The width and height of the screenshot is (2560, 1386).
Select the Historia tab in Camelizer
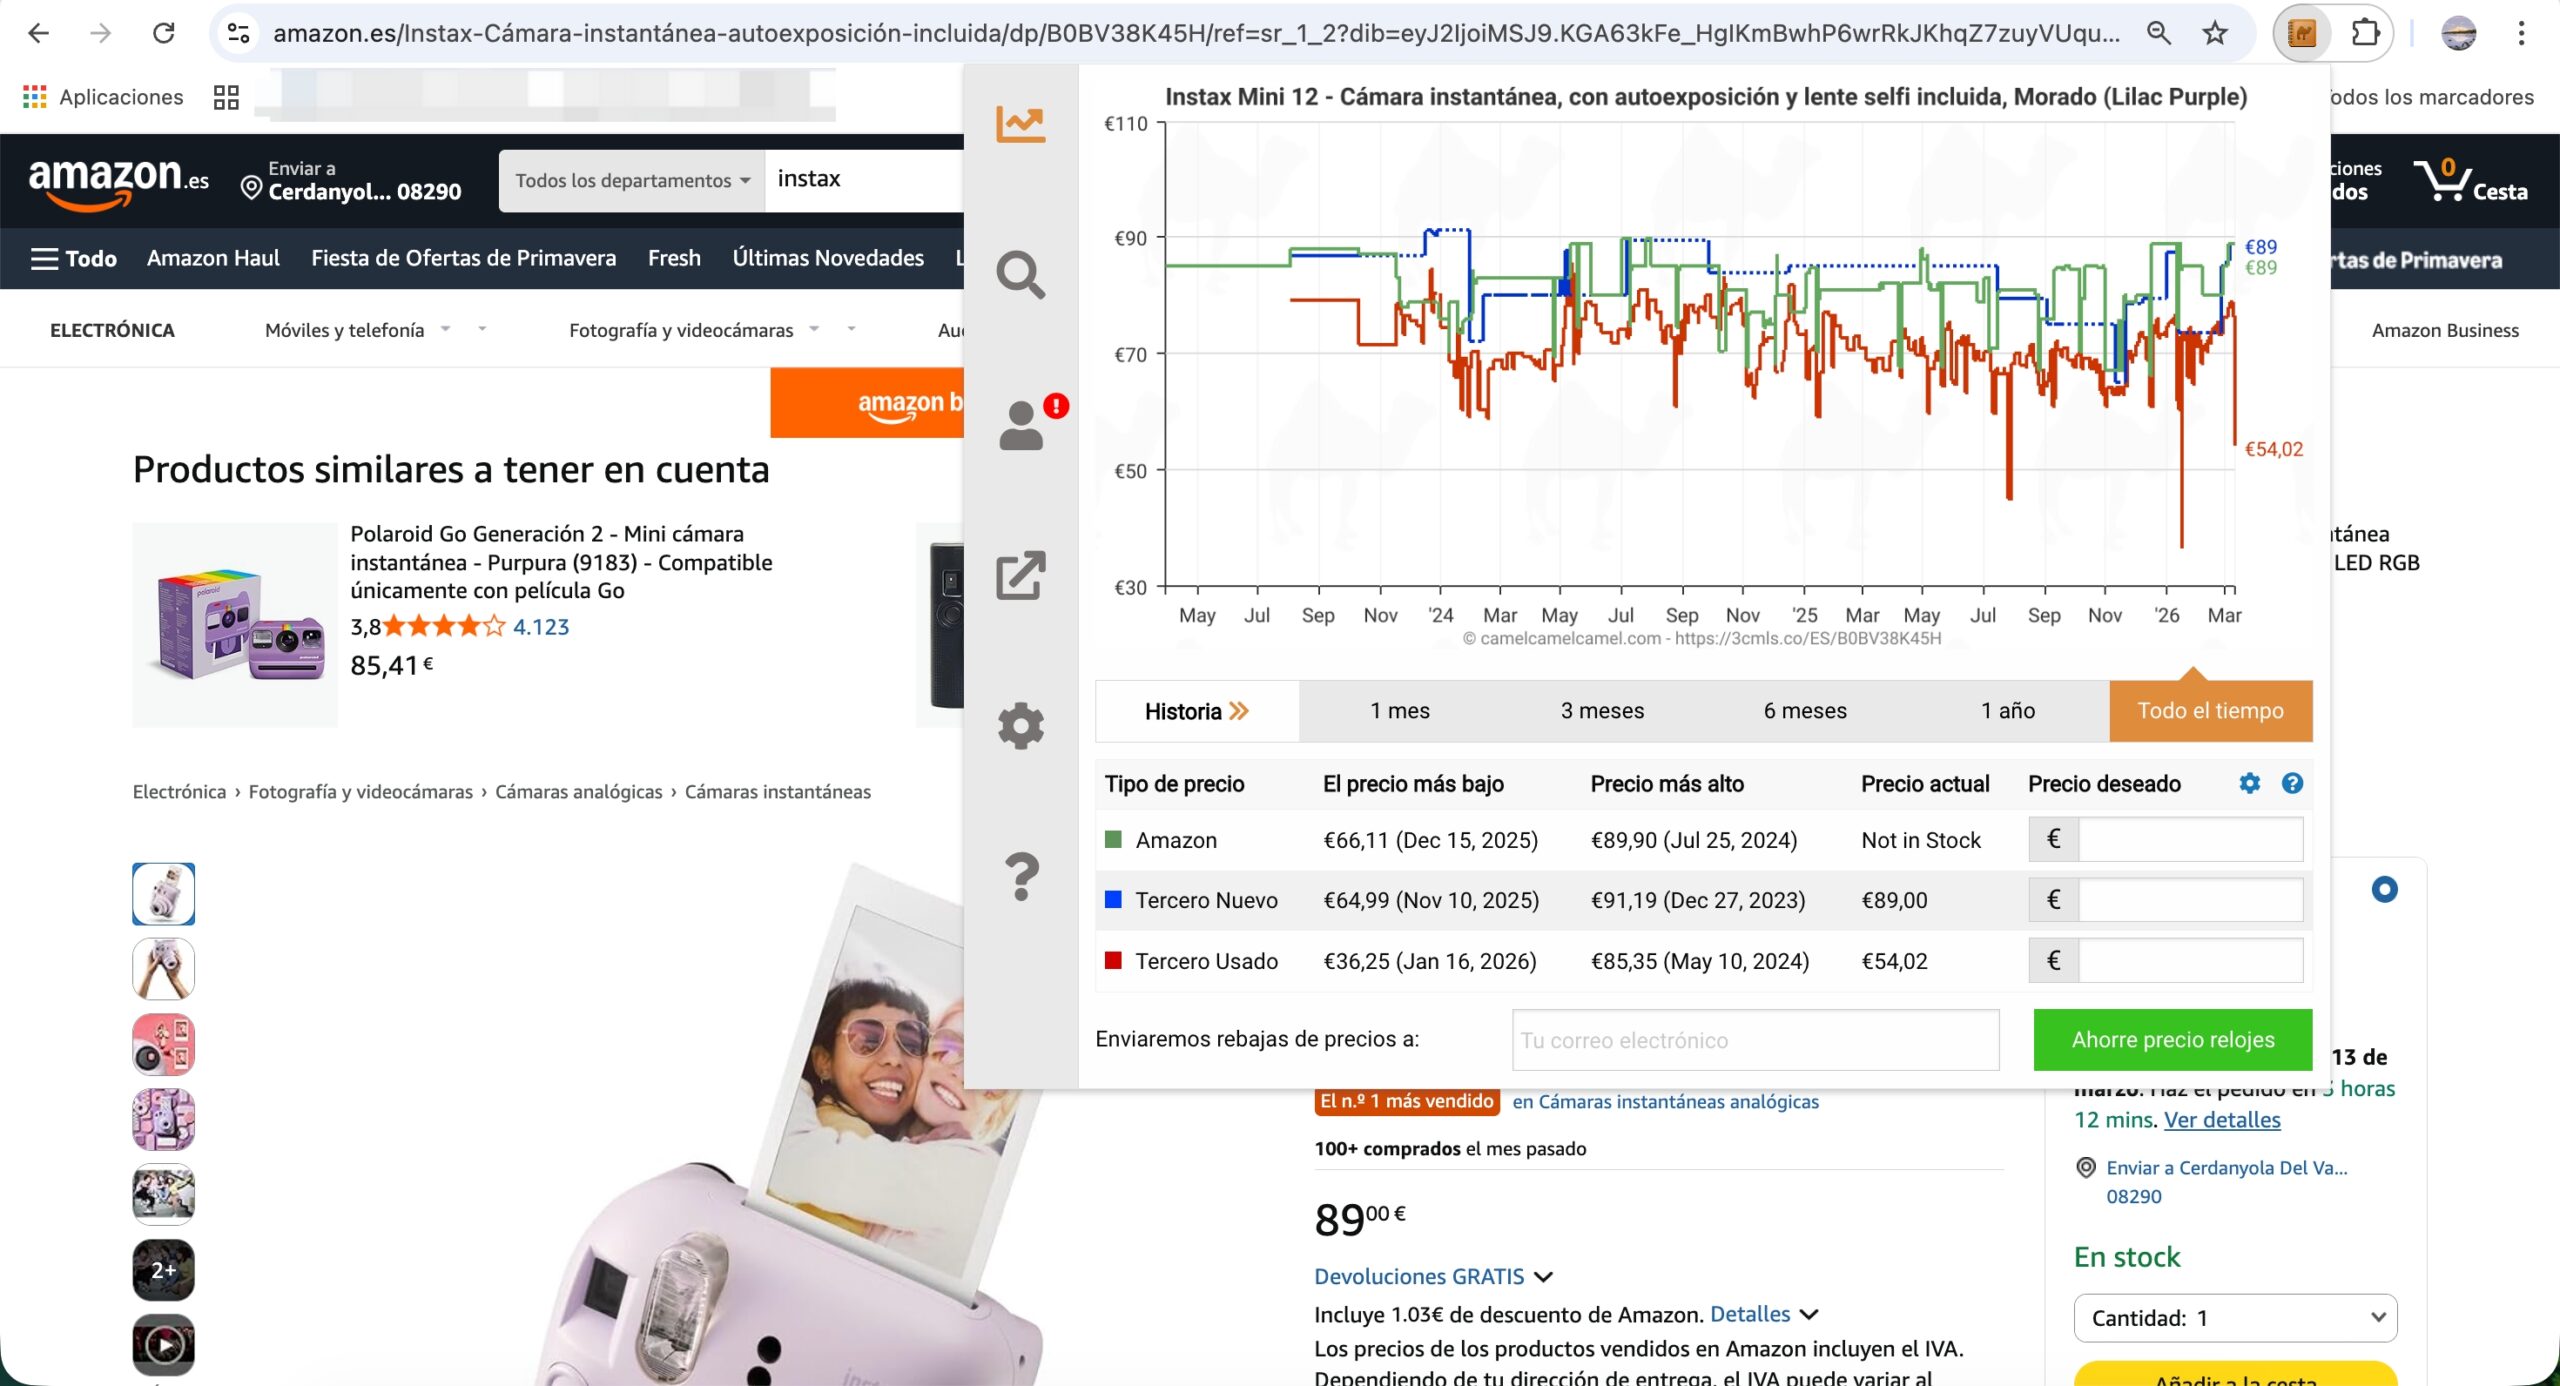pos(1196,710)
